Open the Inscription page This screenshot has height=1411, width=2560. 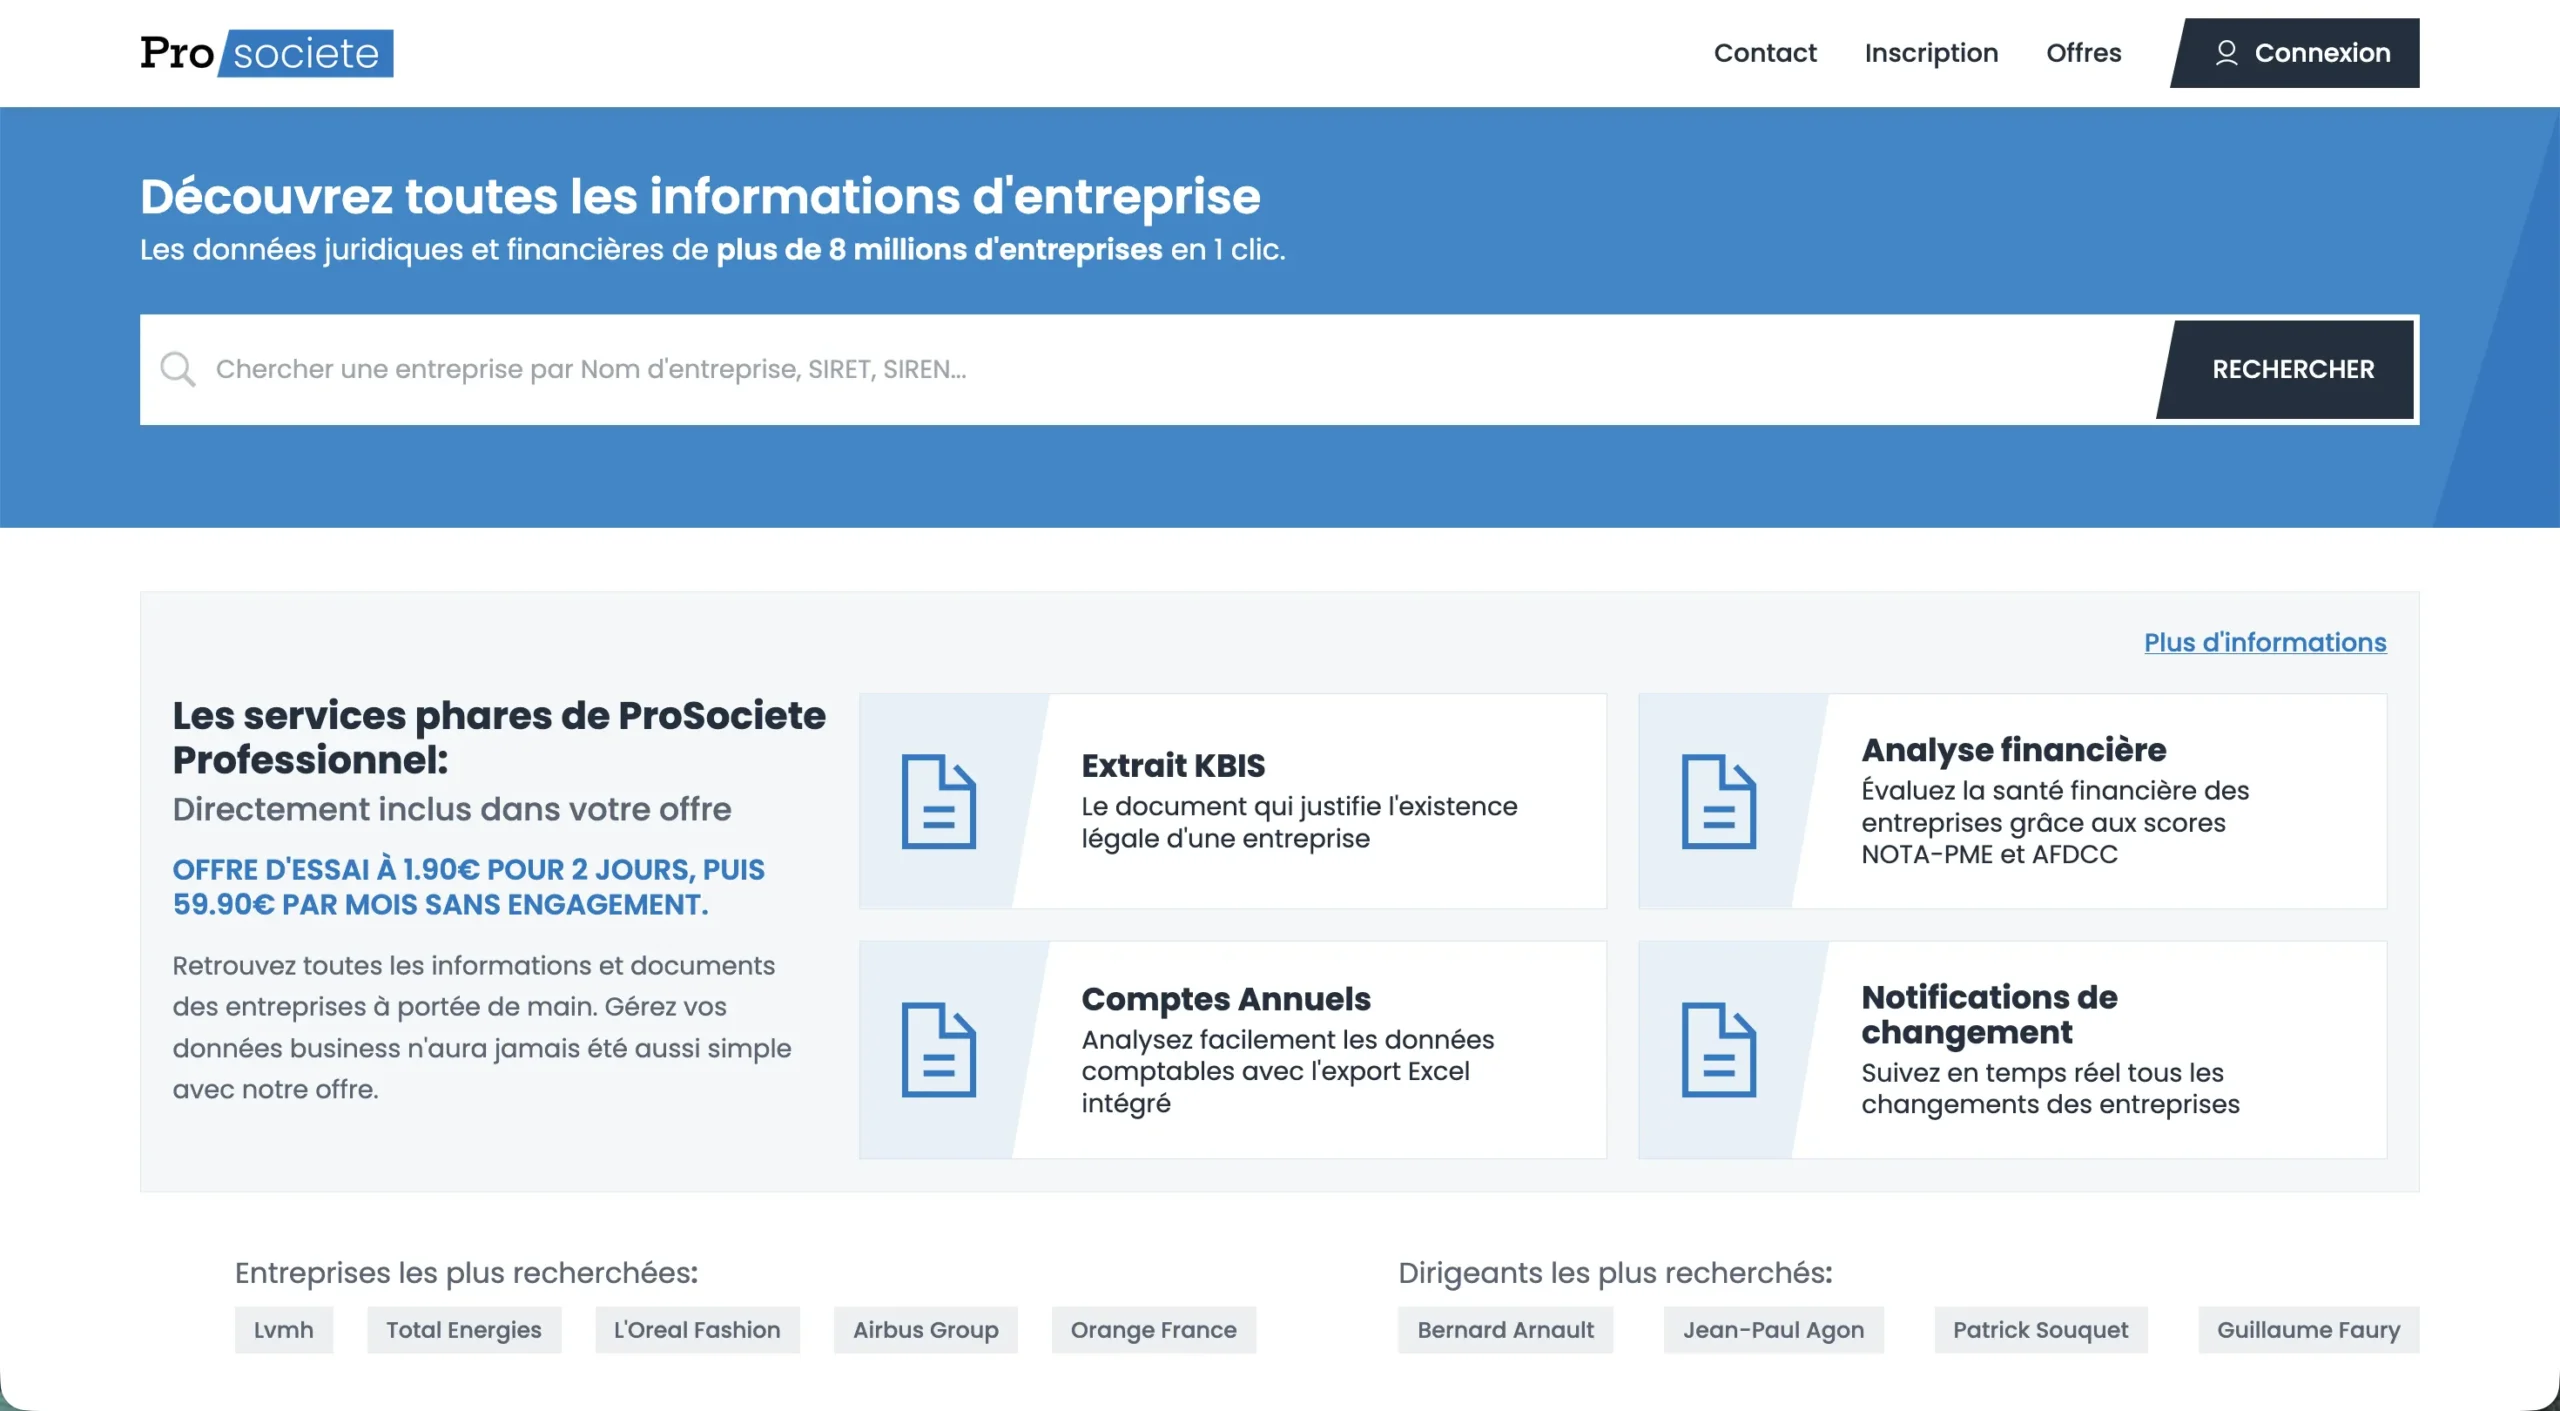point(1931,53)
